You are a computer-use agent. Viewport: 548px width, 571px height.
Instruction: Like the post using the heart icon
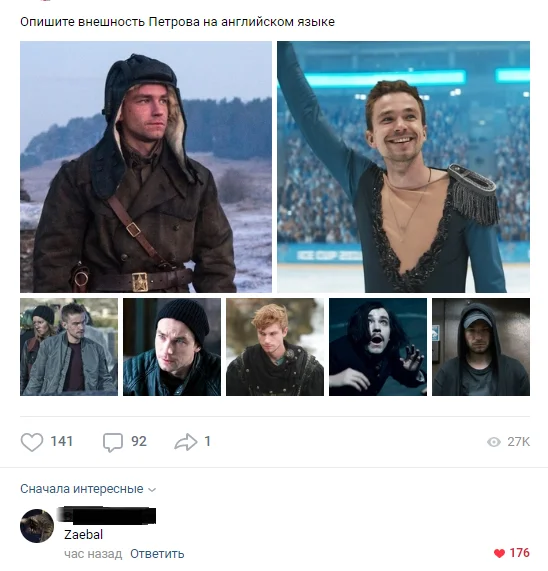[x=32, y=442]
